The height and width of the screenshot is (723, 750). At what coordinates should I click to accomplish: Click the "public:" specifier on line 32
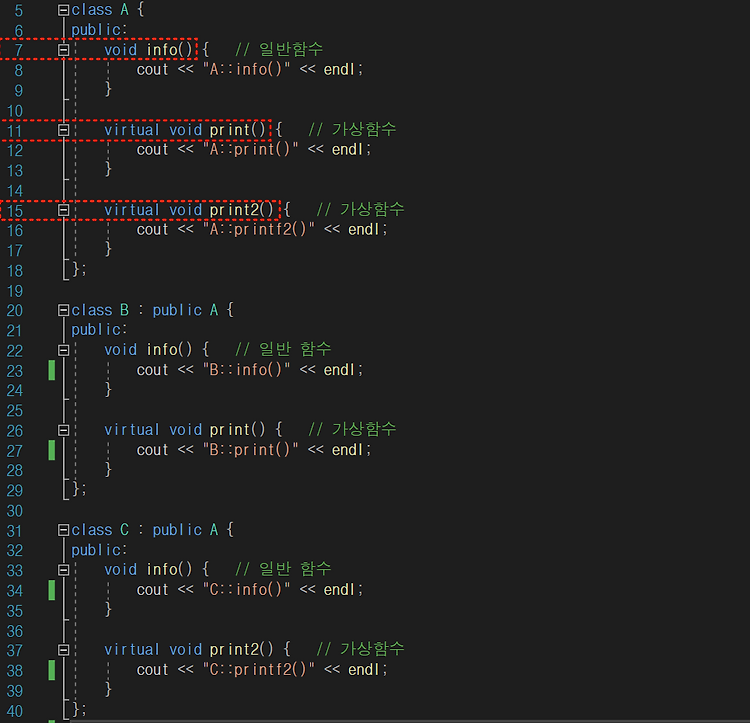[99, 550]
